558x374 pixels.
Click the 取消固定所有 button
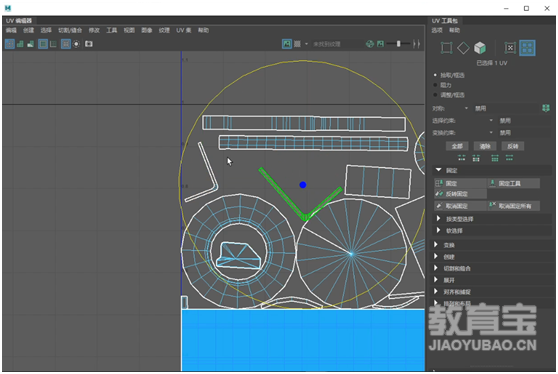click(514, 206)
